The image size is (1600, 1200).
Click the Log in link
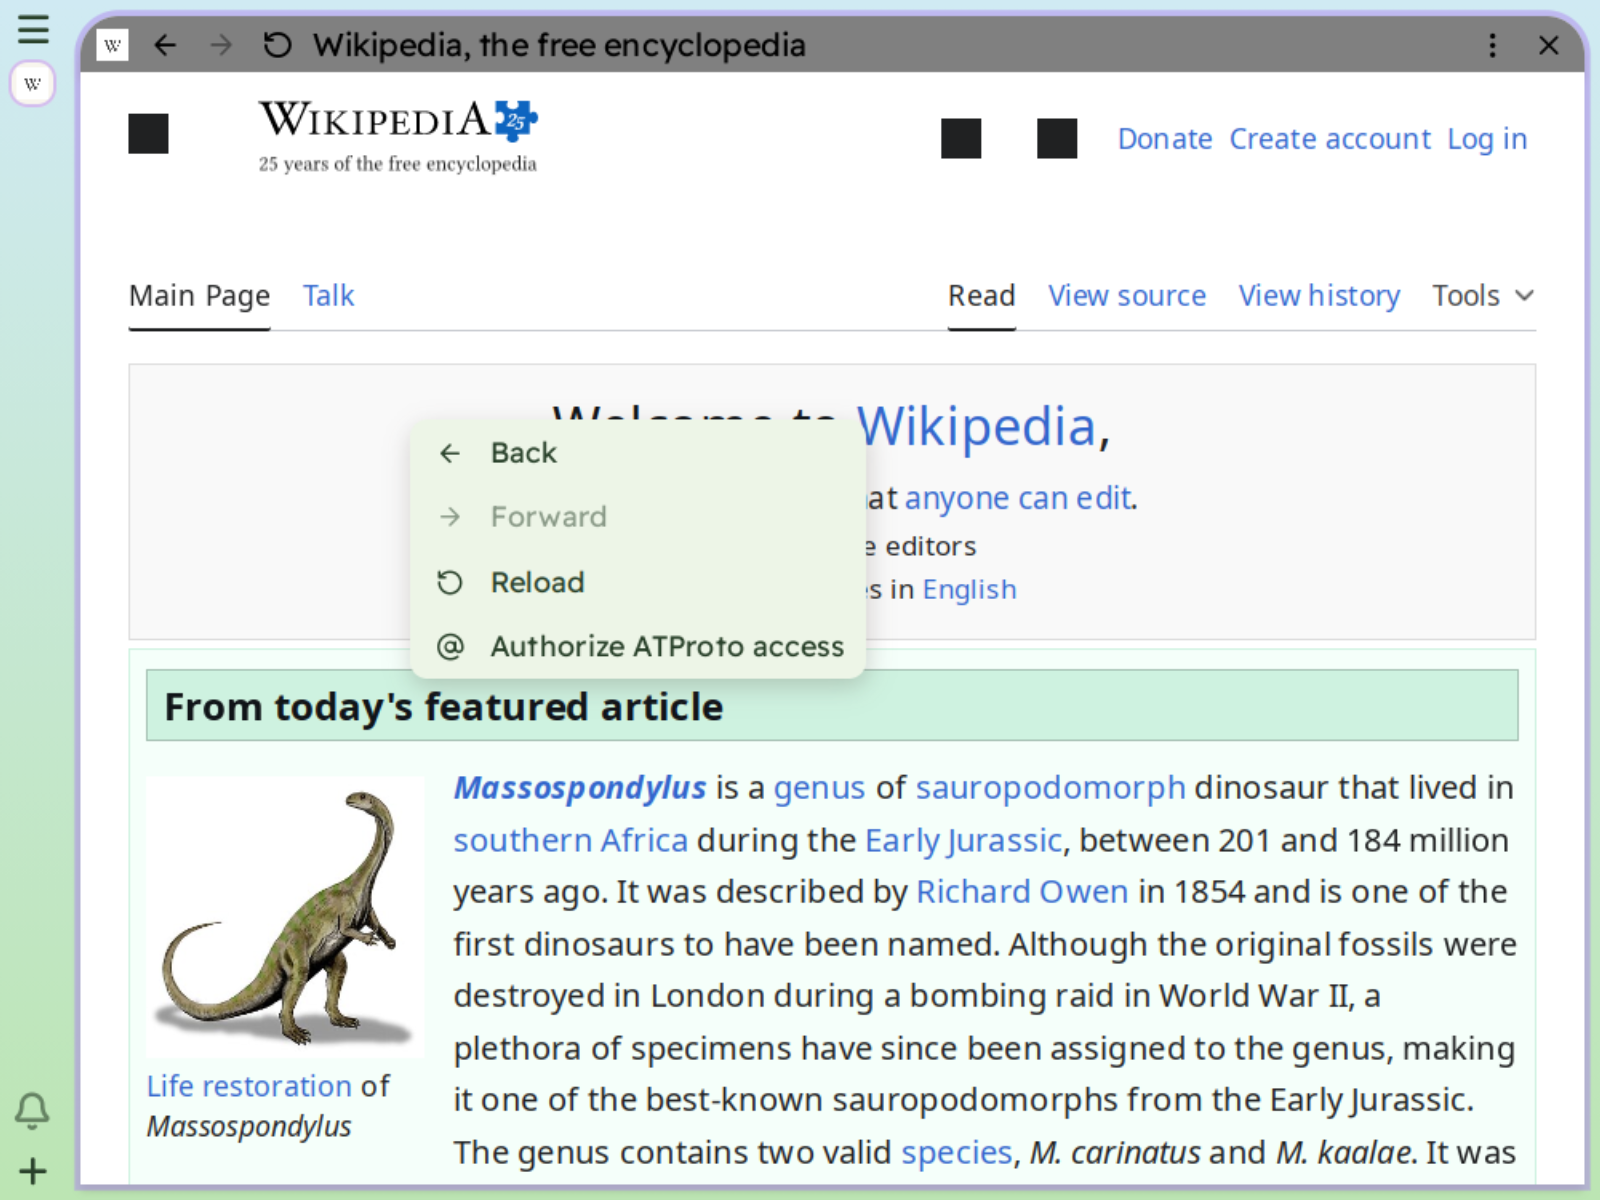(x=1486, y=138)
